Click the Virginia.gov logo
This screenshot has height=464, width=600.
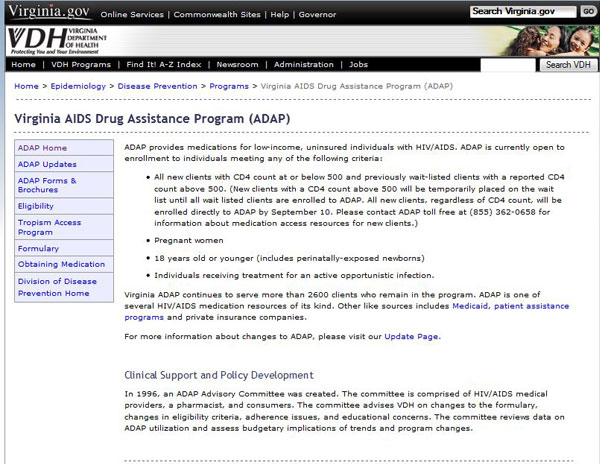[49, 12]
